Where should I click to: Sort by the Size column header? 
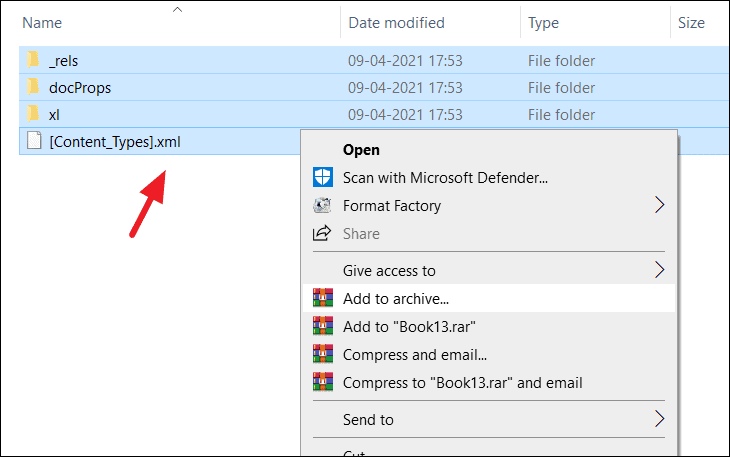(691, 23)
